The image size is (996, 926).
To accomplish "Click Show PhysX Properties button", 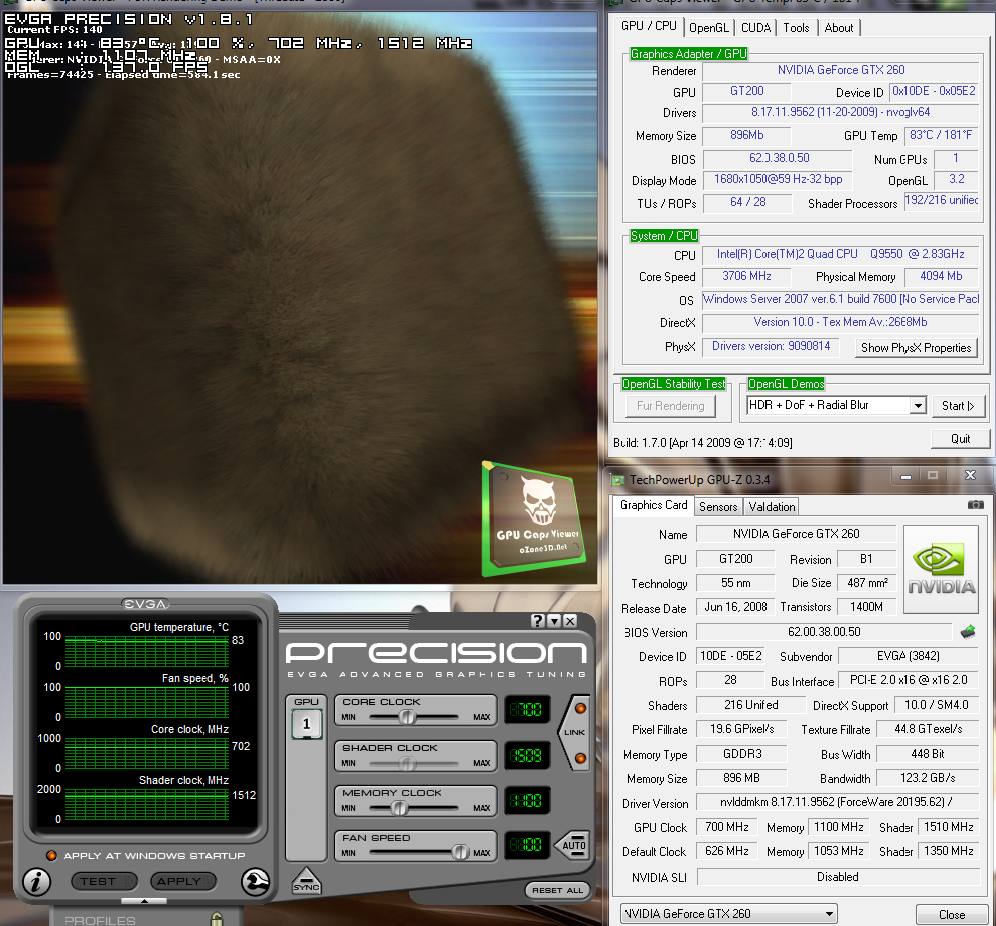I will 915,348.
